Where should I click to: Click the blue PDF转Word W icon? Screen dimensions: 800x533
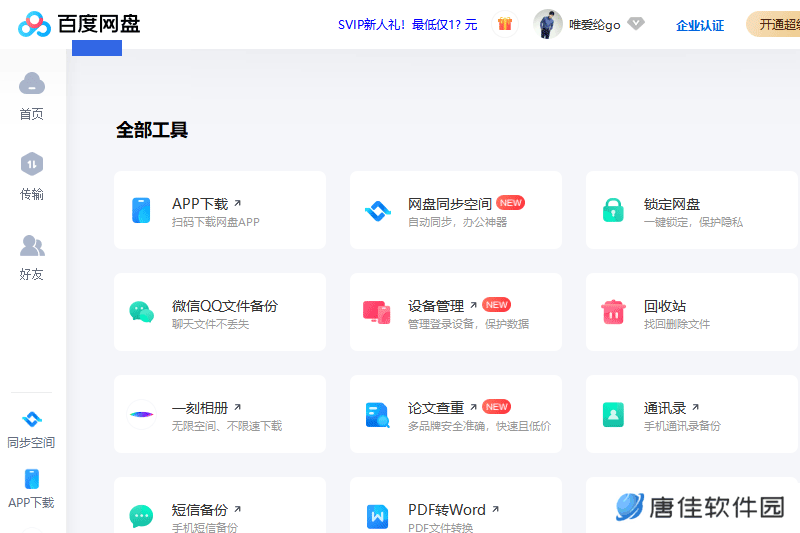point(378,517)
